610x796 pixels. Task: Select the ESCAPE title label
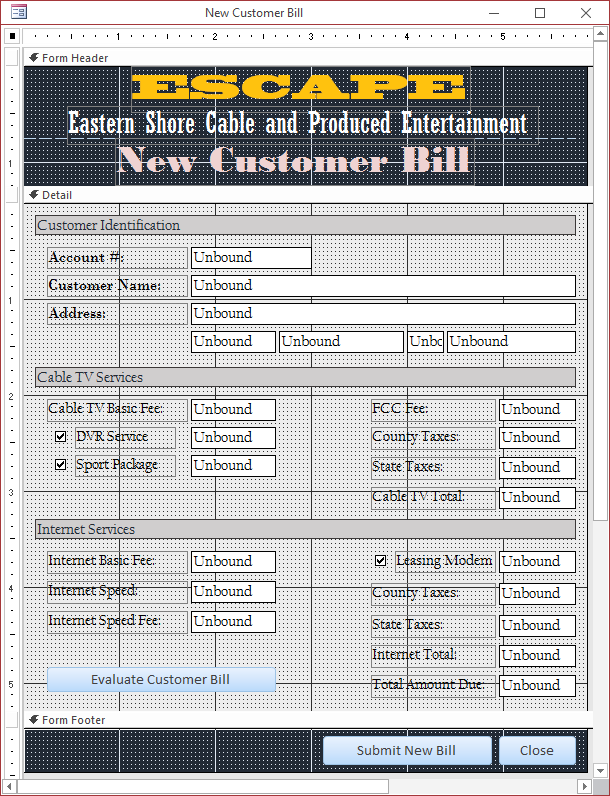click(x=300, y=88)
